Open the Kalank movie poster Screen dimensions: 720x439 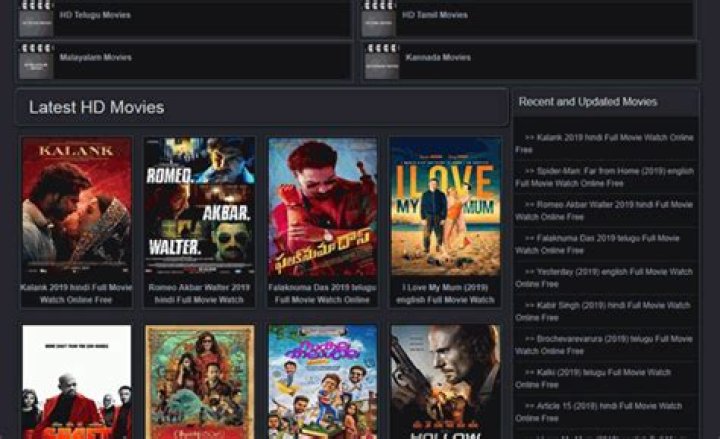pyautogui.click(x=76, y=207)
